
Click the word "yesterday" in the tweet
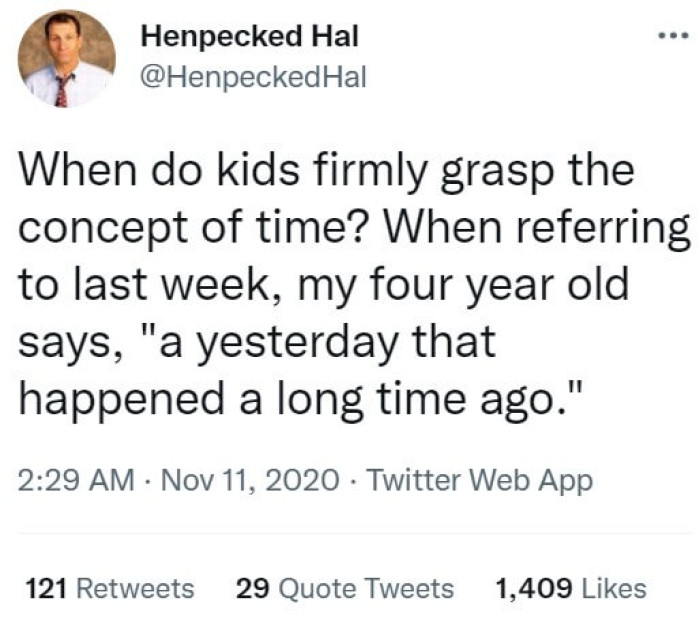tap(298, 343)
